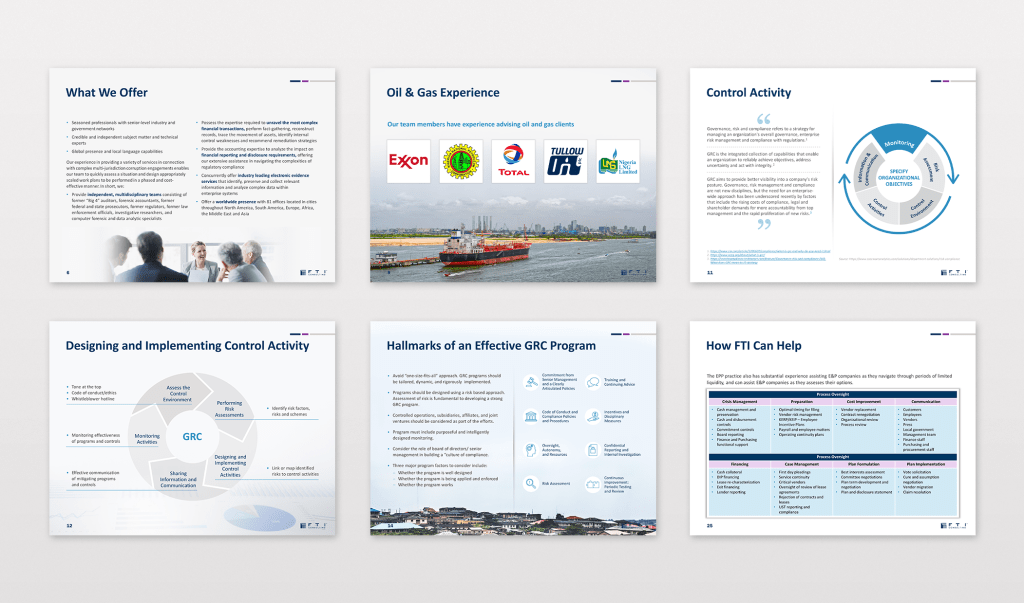The image size is (1024, 603).
Task: Click the Total company logo
Action: (514, 161)
